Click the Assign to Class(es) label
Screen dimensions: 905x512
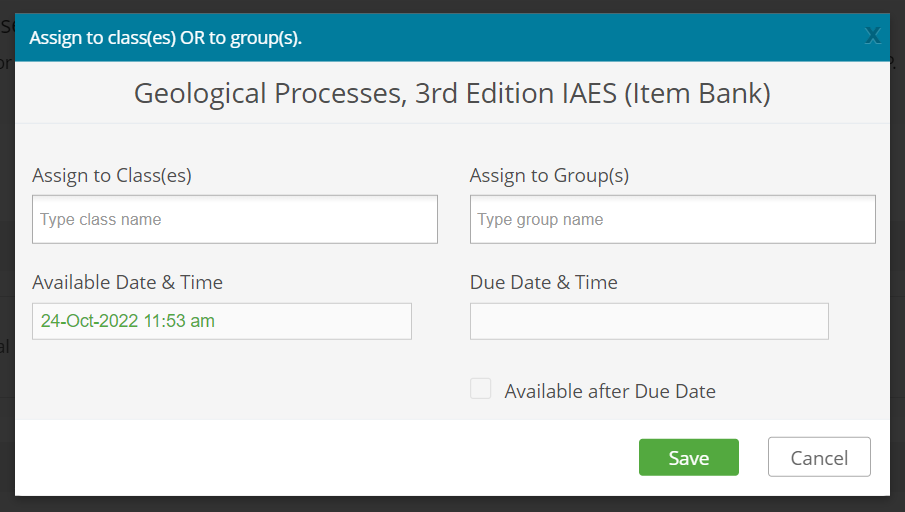click(x=112, y=175)
